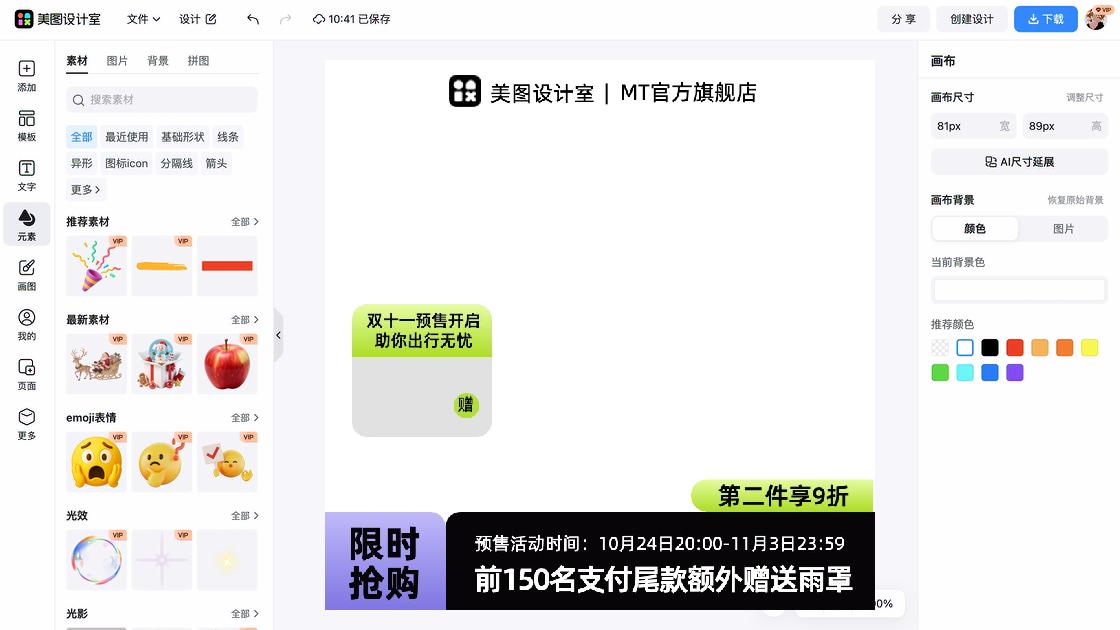The image size is (1120, 630).
Task: Select the red recommended color swatch
Action: tap(1014, 347)
